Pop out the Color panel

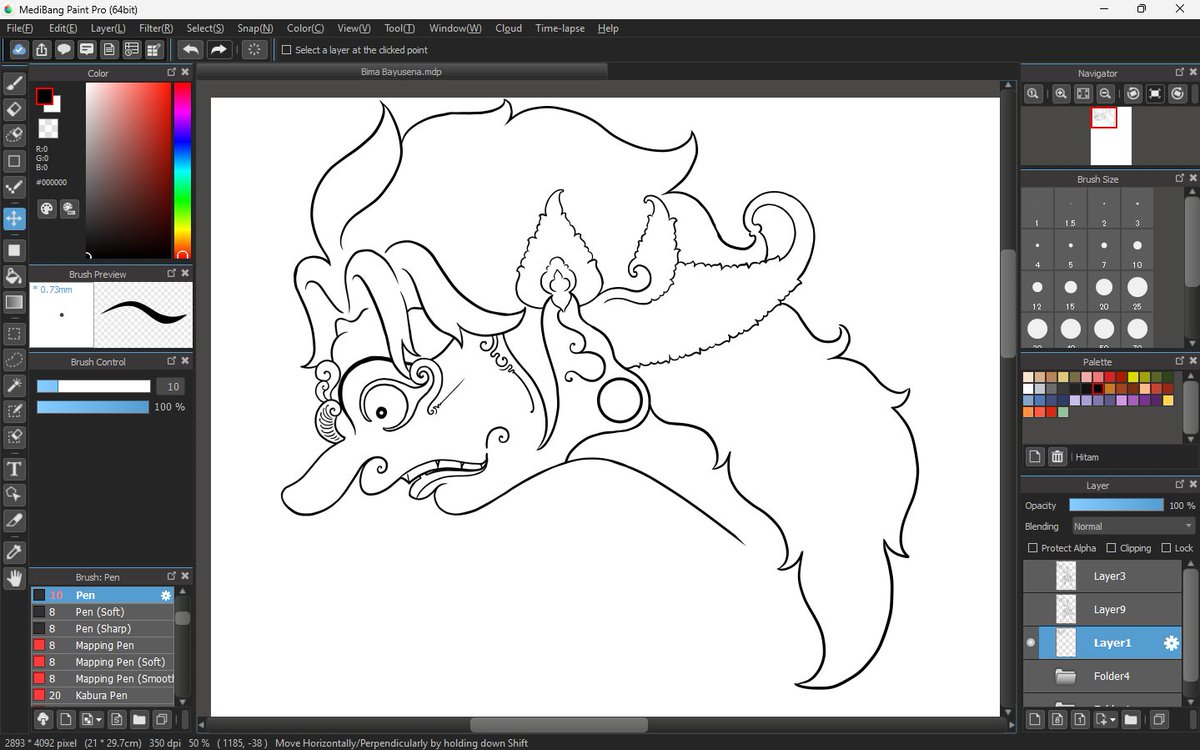point(171,72)
